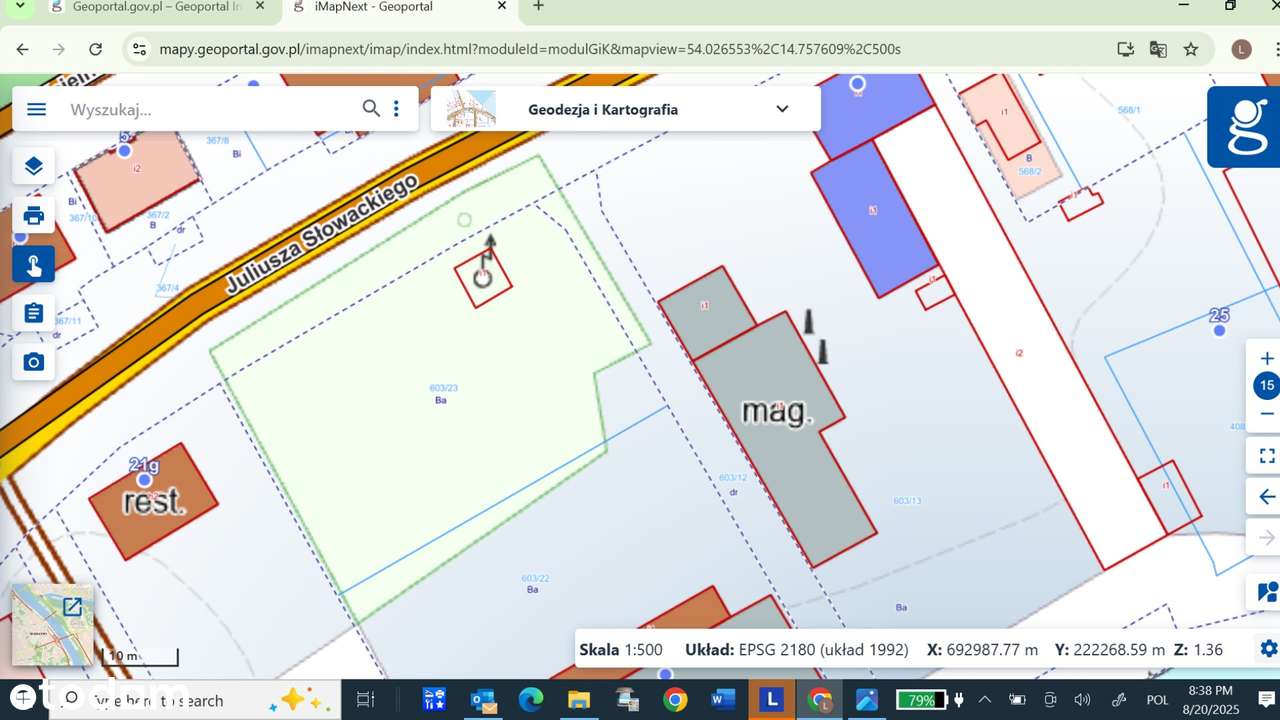Expand the tab search dropdown

(x=20, y=6)
